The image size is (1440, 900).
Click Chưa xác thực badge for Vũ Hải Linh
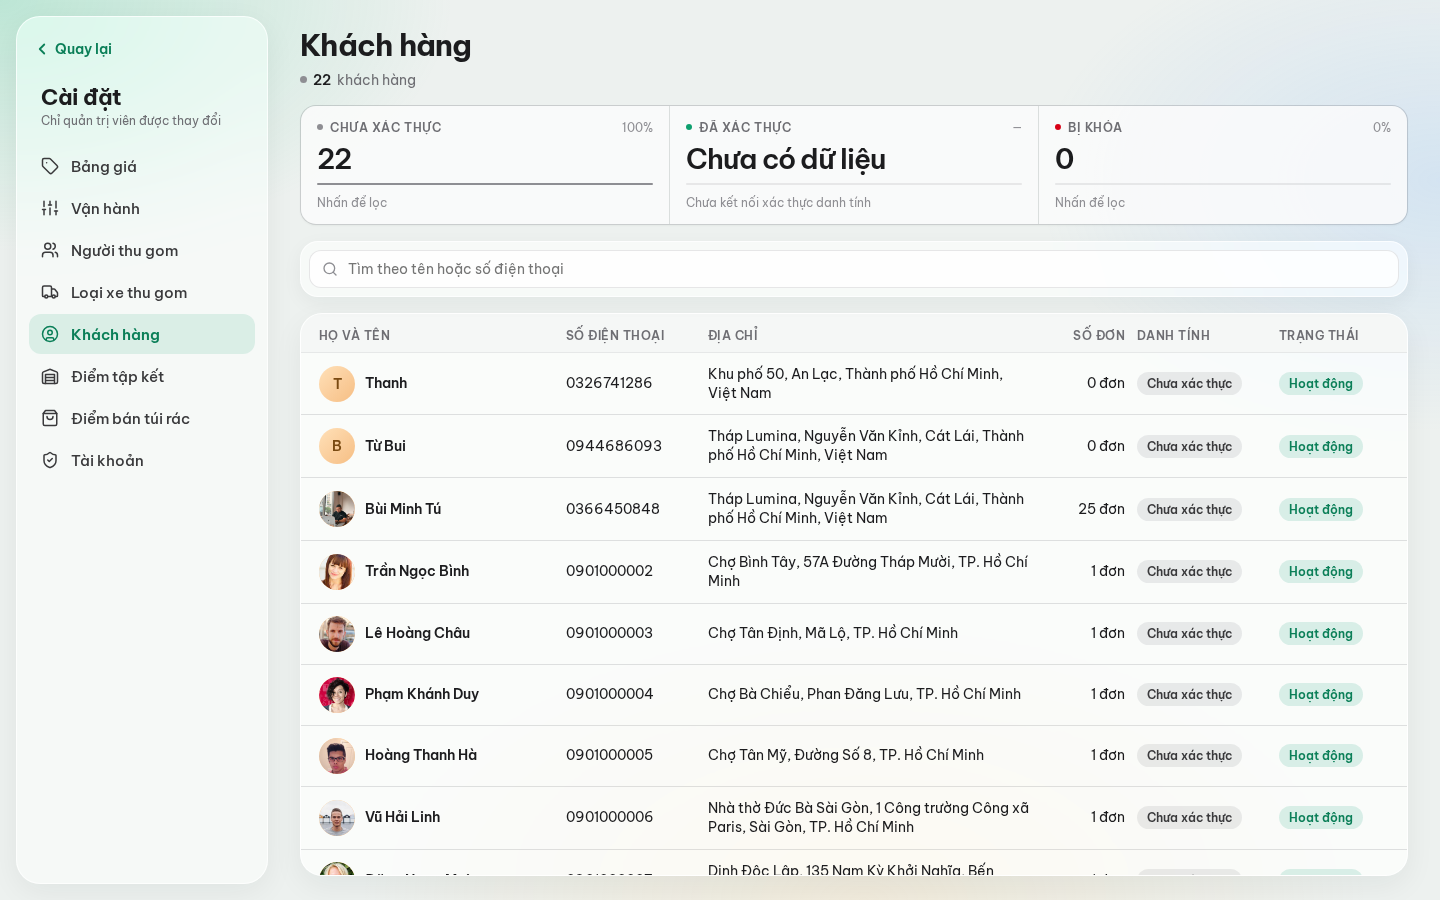[1189, 817]
